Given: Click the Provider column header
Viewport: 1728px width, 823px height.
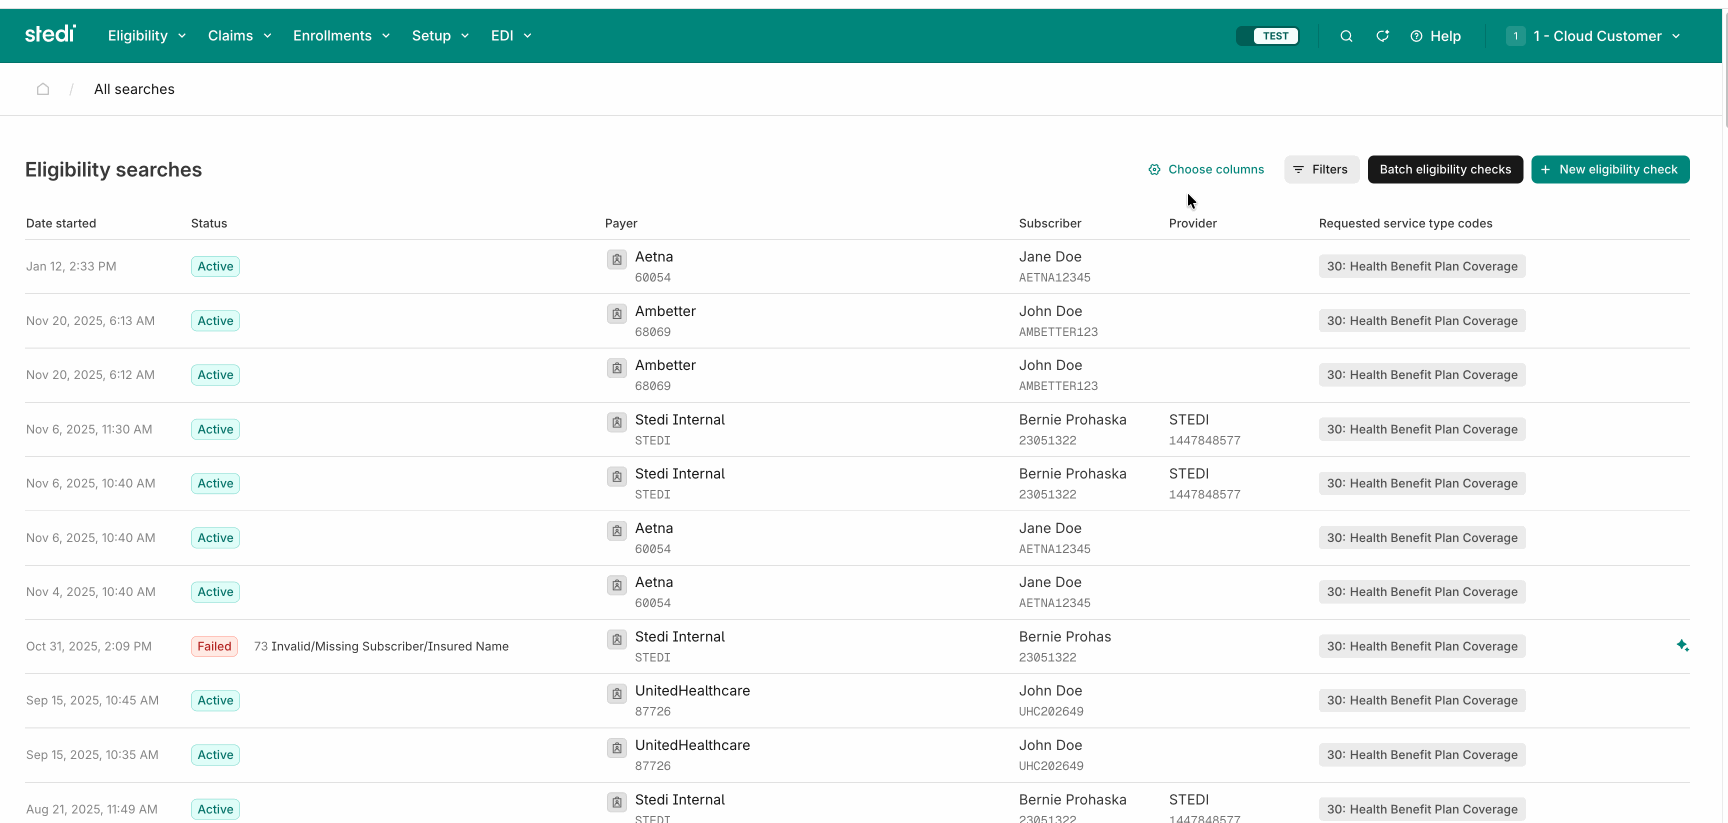Looking at the screenshot, I should (1193, 224).
